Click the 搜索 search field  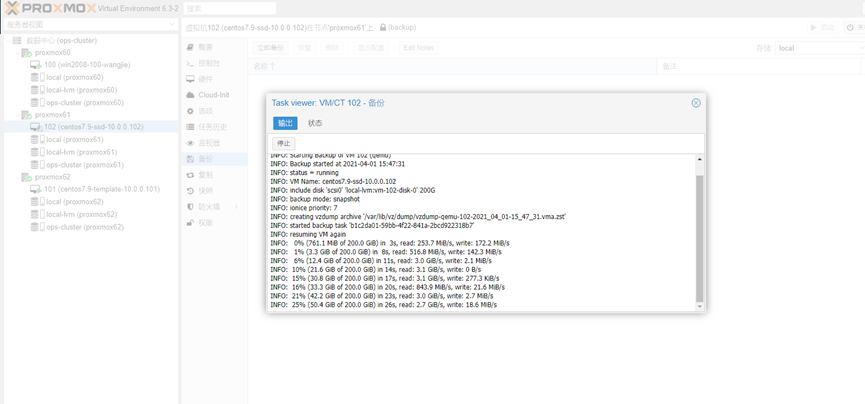pyautogui.click(x=230, y=8)
